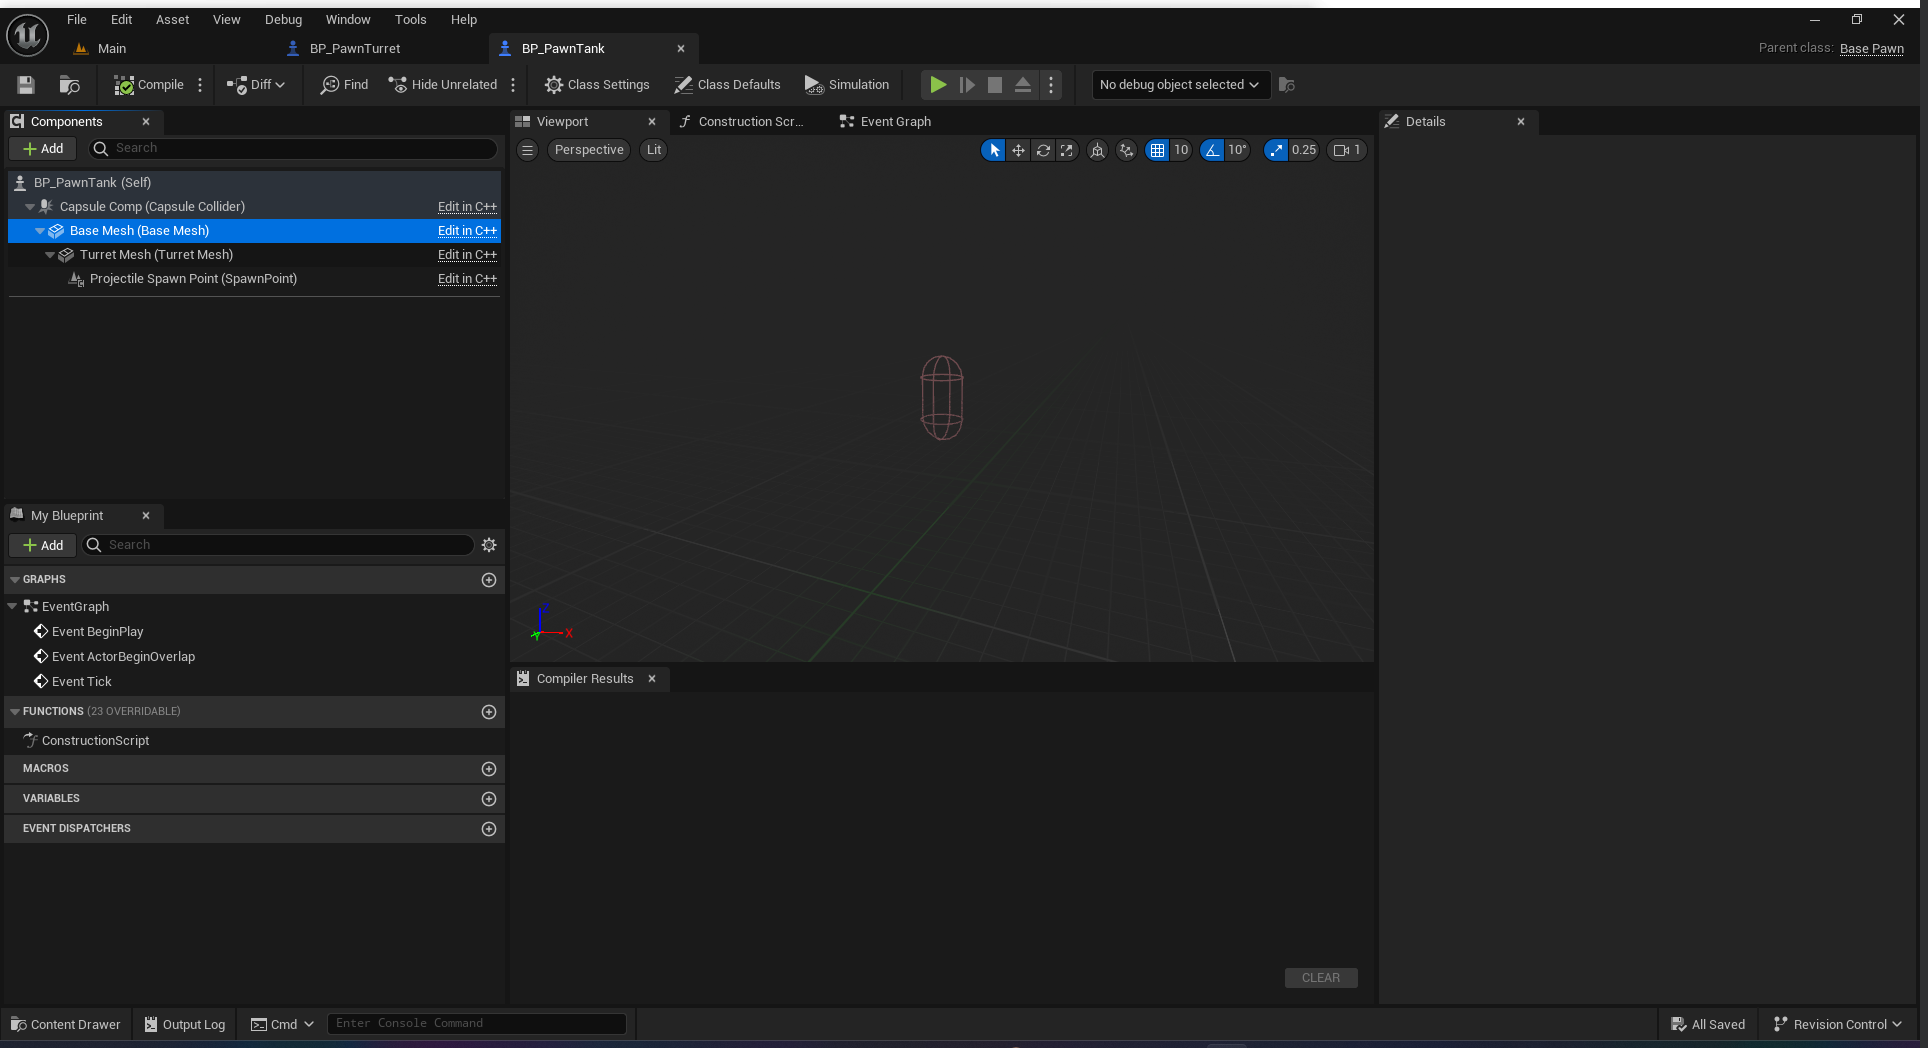
Task: Open the File menu
Action: [x=77, y=19]
